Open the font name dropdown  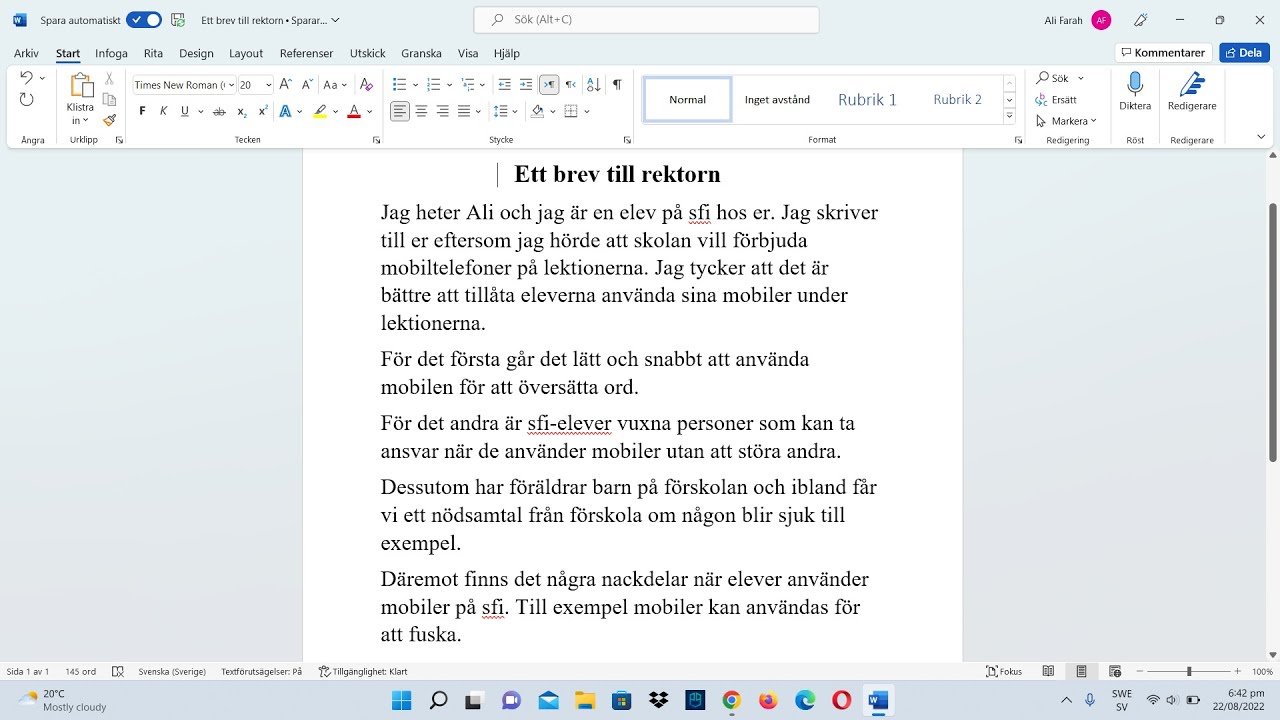(231, 85)
